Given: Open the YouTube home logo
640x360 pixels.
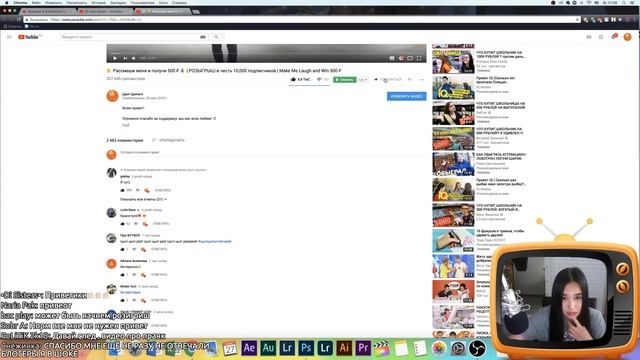Looking at the screenshot, I should (x=29, y=37).
